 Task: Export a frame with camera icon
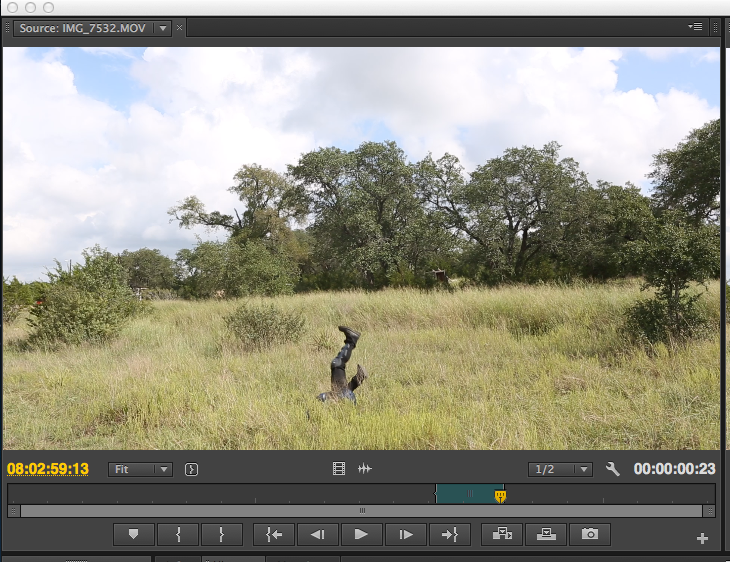[x=590, y=534]
